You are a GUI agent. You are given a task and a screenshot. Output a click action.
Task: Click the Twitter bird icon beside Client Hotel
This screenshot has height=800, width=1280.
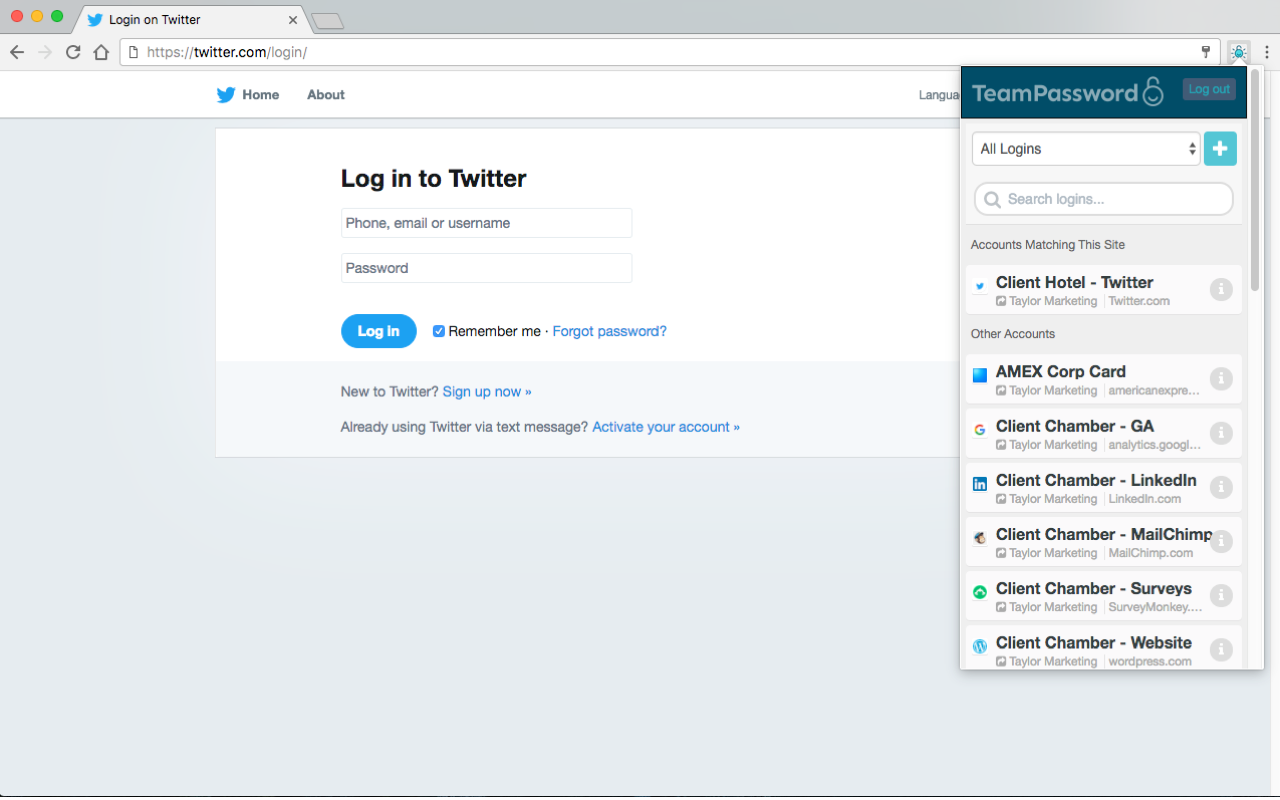(980, 287)
